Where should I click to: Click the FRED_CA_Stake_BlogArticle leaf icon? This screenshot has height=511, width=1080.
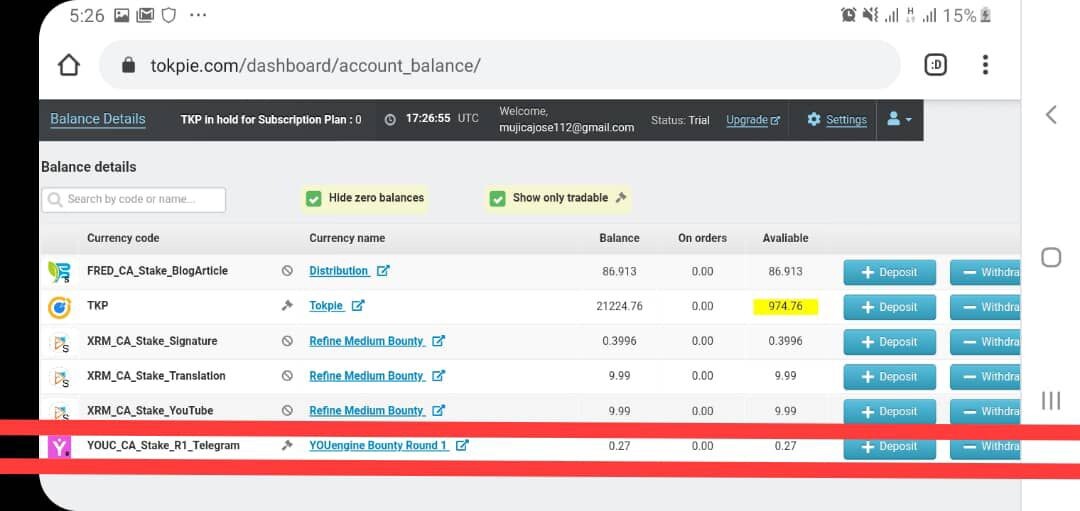tap(59, 271)
